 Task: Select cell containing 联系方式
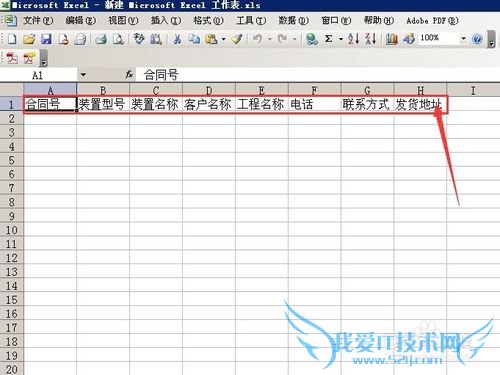click(367, 104)
